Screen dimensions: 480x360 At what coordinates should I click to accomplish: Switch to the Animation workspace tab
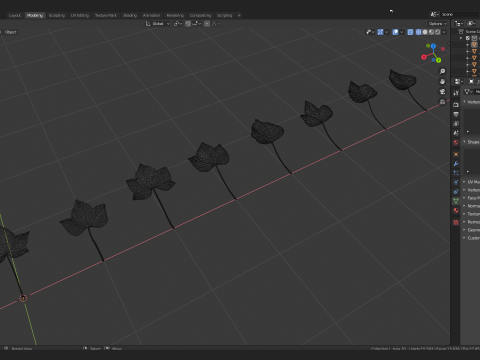click(151, 15)
